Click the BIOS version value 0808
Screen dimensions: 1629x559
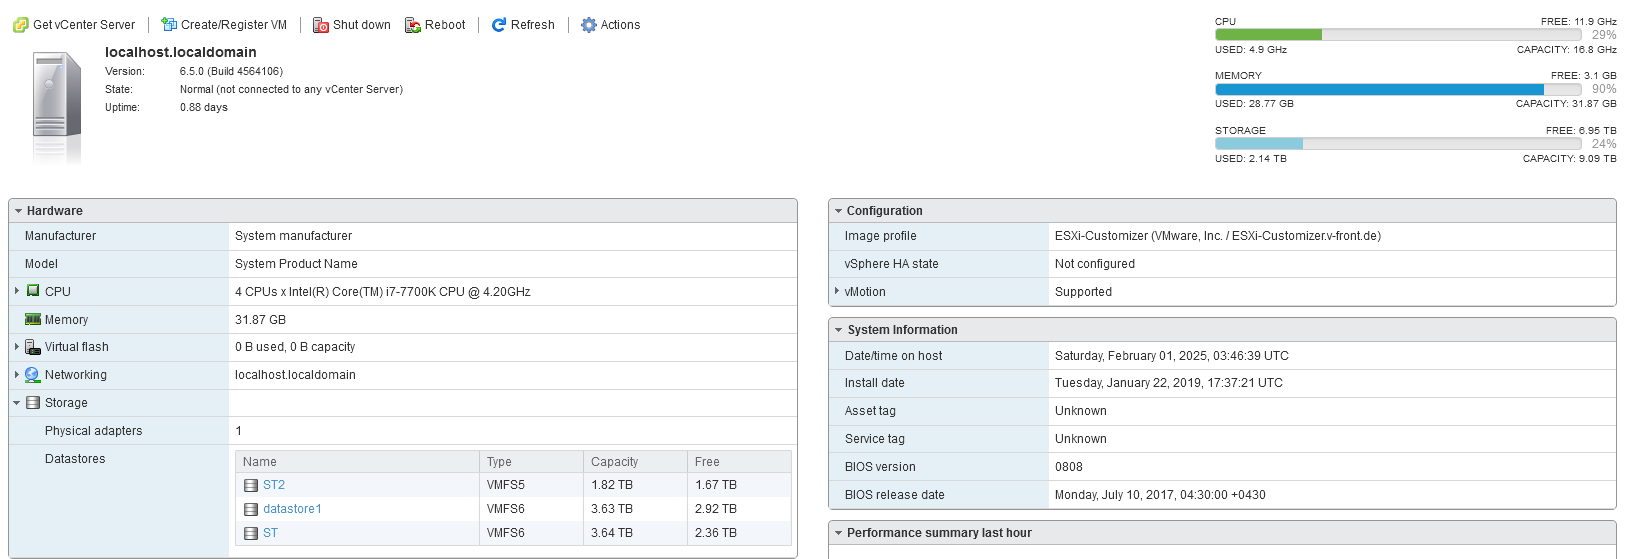tap(1069, 467)
